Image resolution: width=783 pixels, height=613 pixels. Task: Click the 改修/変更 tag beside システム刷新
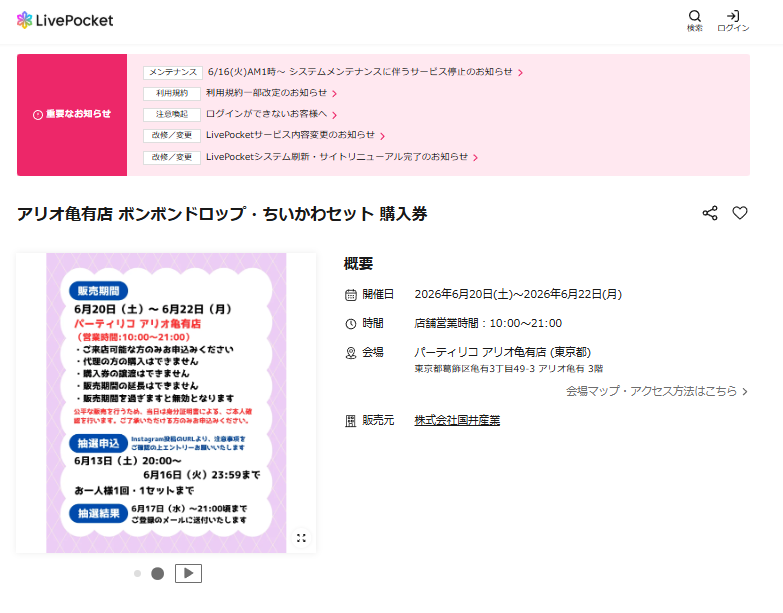[172, 157]
